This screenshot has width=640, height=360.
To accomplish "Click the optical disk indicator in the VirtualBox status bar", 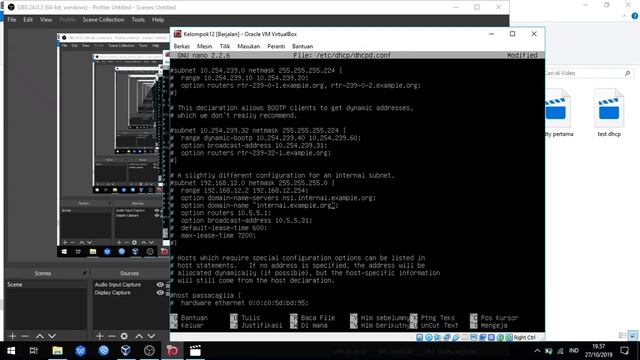I will point(429,337).
